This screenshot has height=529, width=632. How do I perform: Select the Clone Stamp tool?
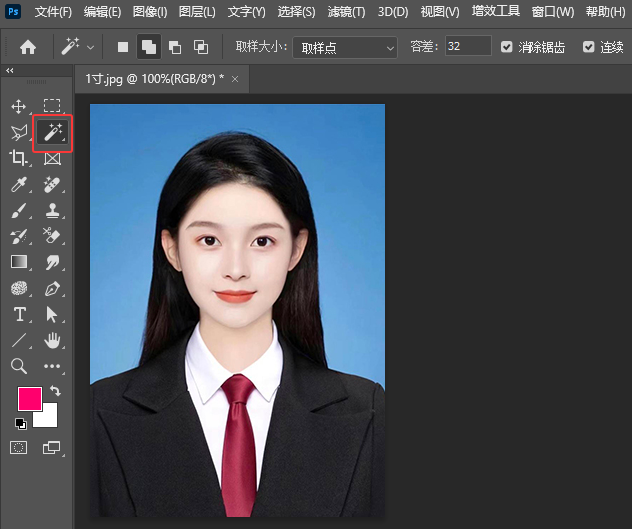coord(52,210)
